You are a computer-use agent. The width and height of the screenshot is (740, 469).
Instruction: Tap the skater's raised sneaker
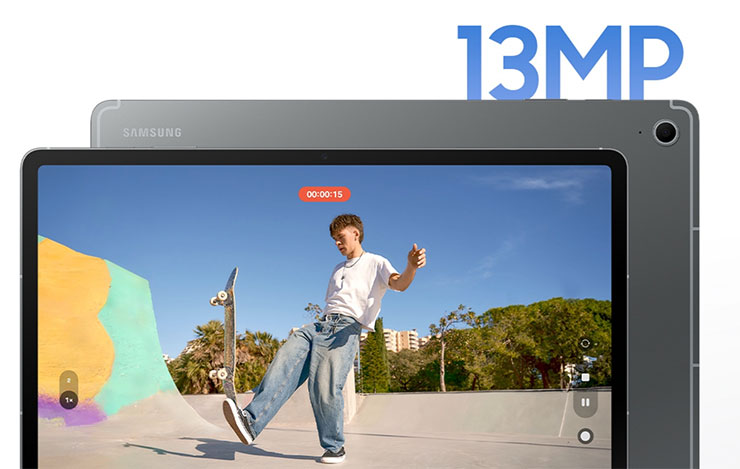pyautogui.click(x=238, y=420)
